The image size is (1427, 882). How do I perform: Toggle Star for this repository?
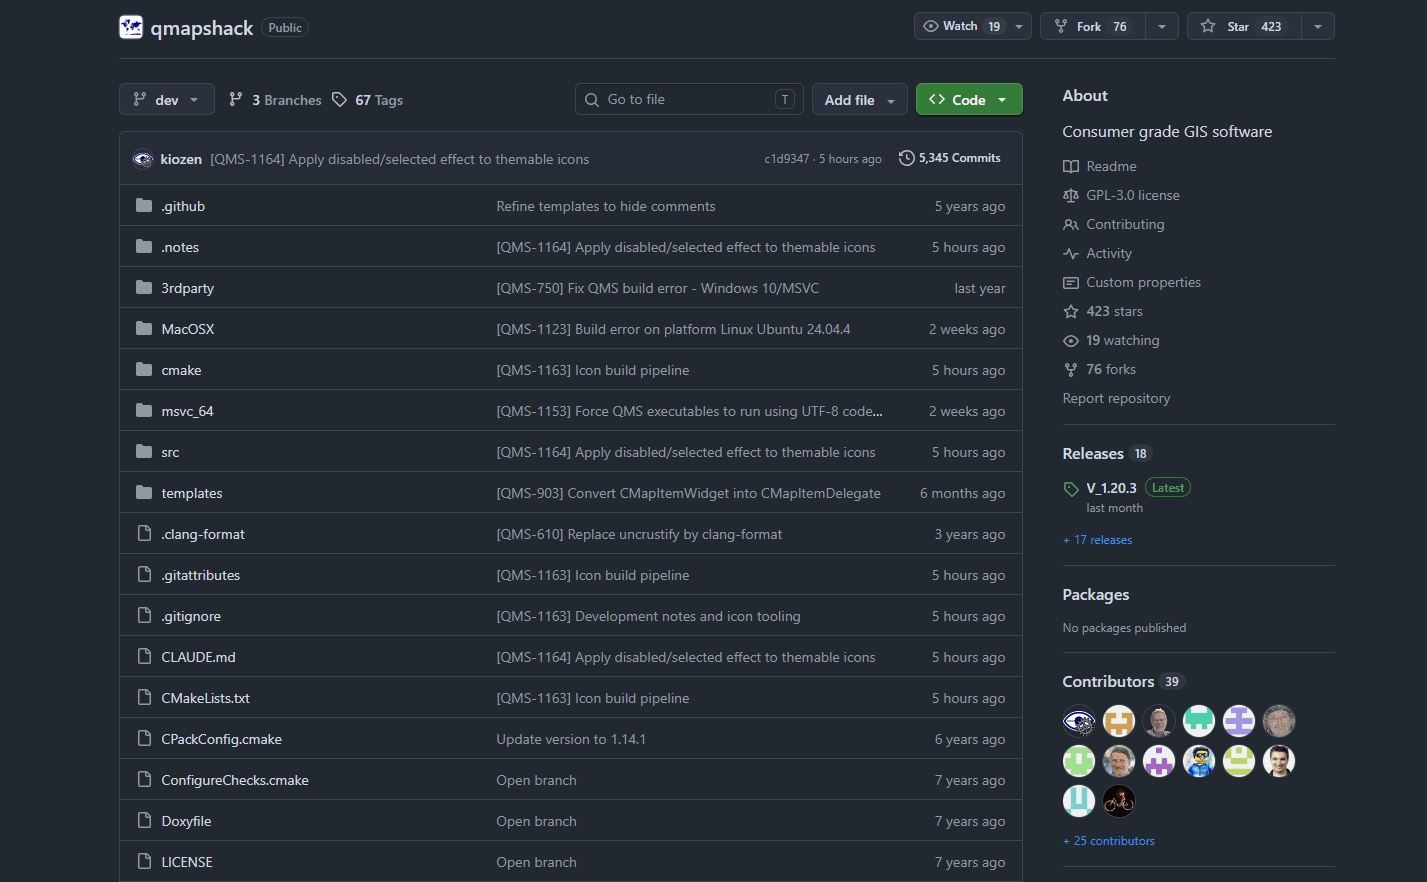click(1244, 26)
